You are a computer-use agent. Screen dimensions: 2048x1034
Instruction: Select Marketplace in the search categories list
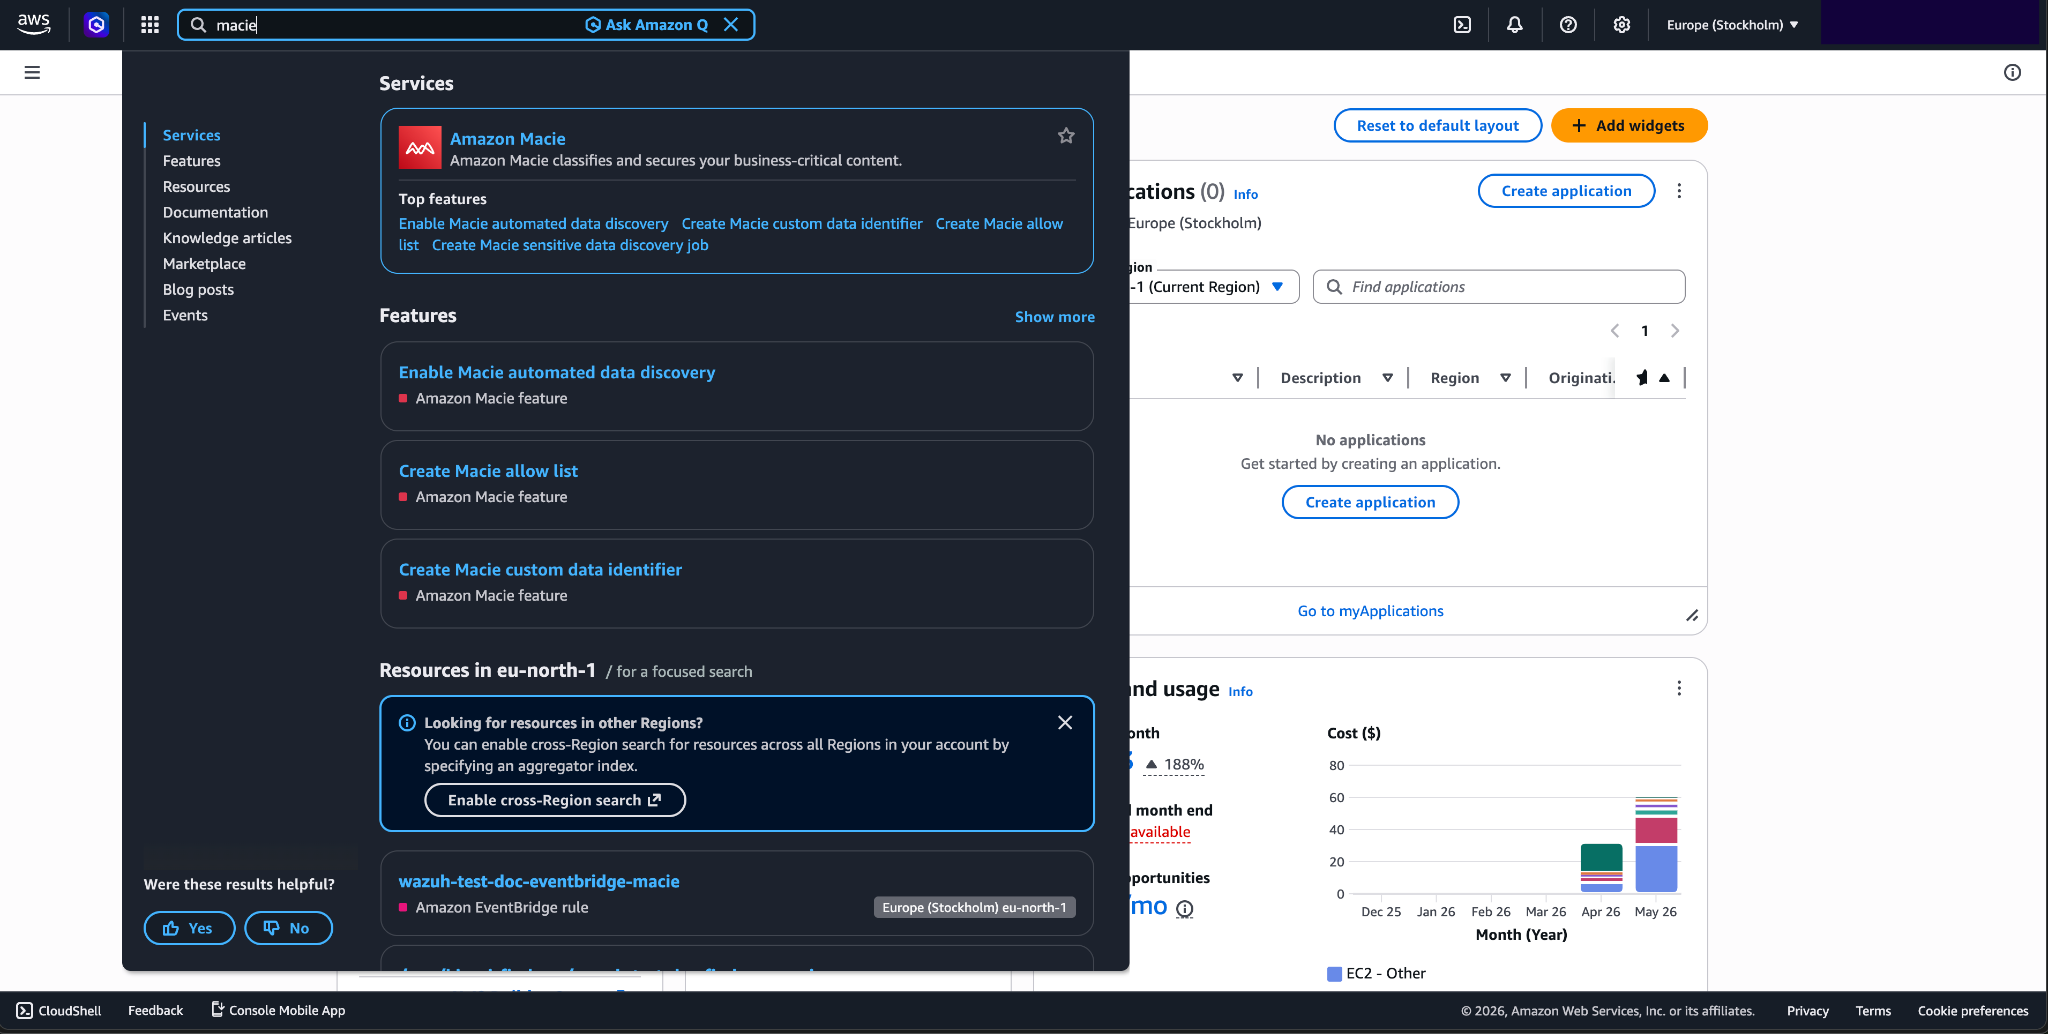tap(204, 264)
